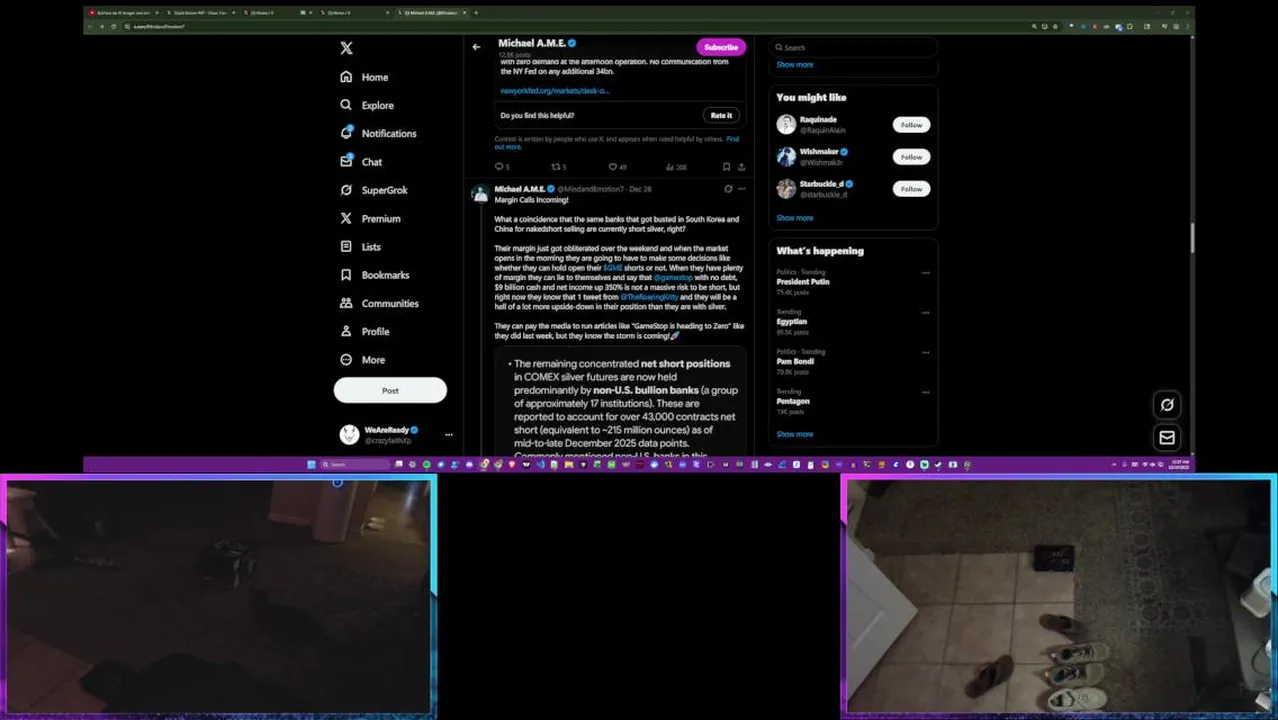Screen dimensions: 1278x720
Task: Open more options on Margin Calls post
Action: (741, 189)
